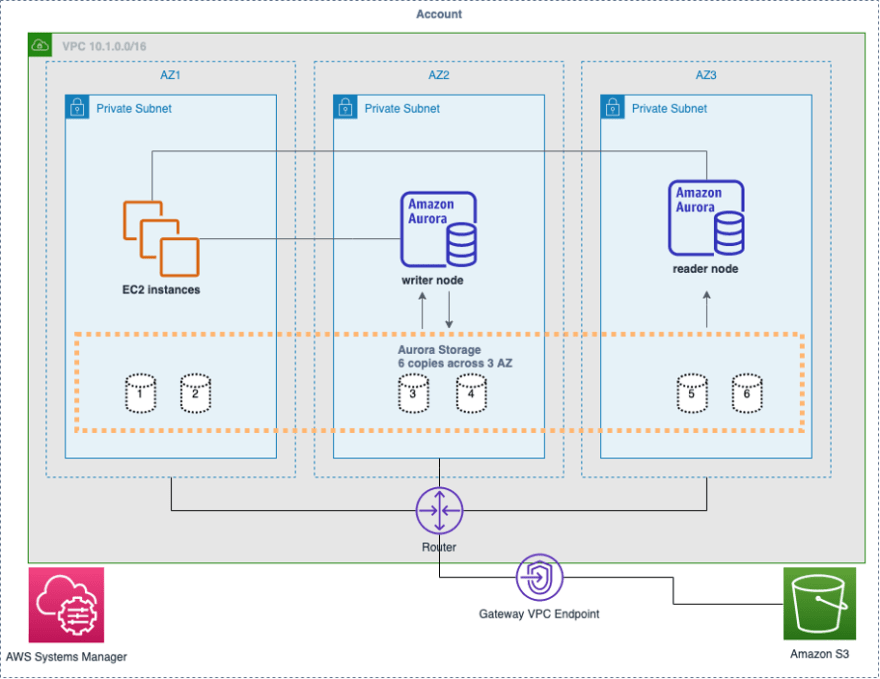This screenshot has height=679, width=880.
Task: Click the AZ1 label
Action: click(x=170, y=75)
